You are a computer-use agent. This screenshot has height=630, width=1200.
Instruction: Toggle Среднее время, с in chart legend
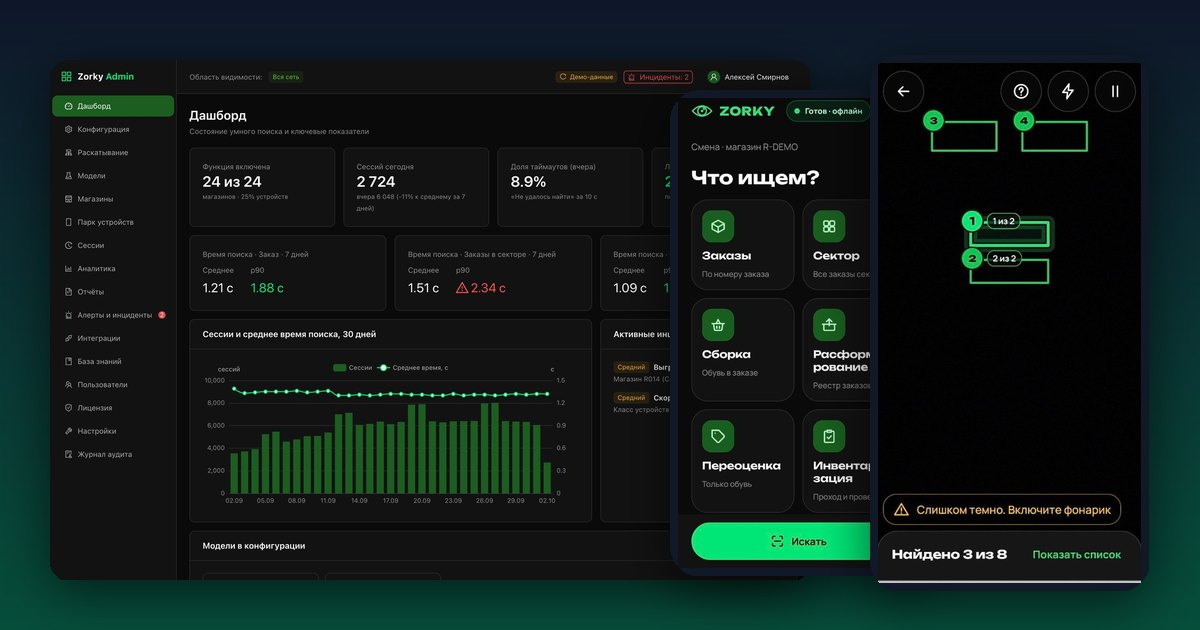tap(414, 368)
